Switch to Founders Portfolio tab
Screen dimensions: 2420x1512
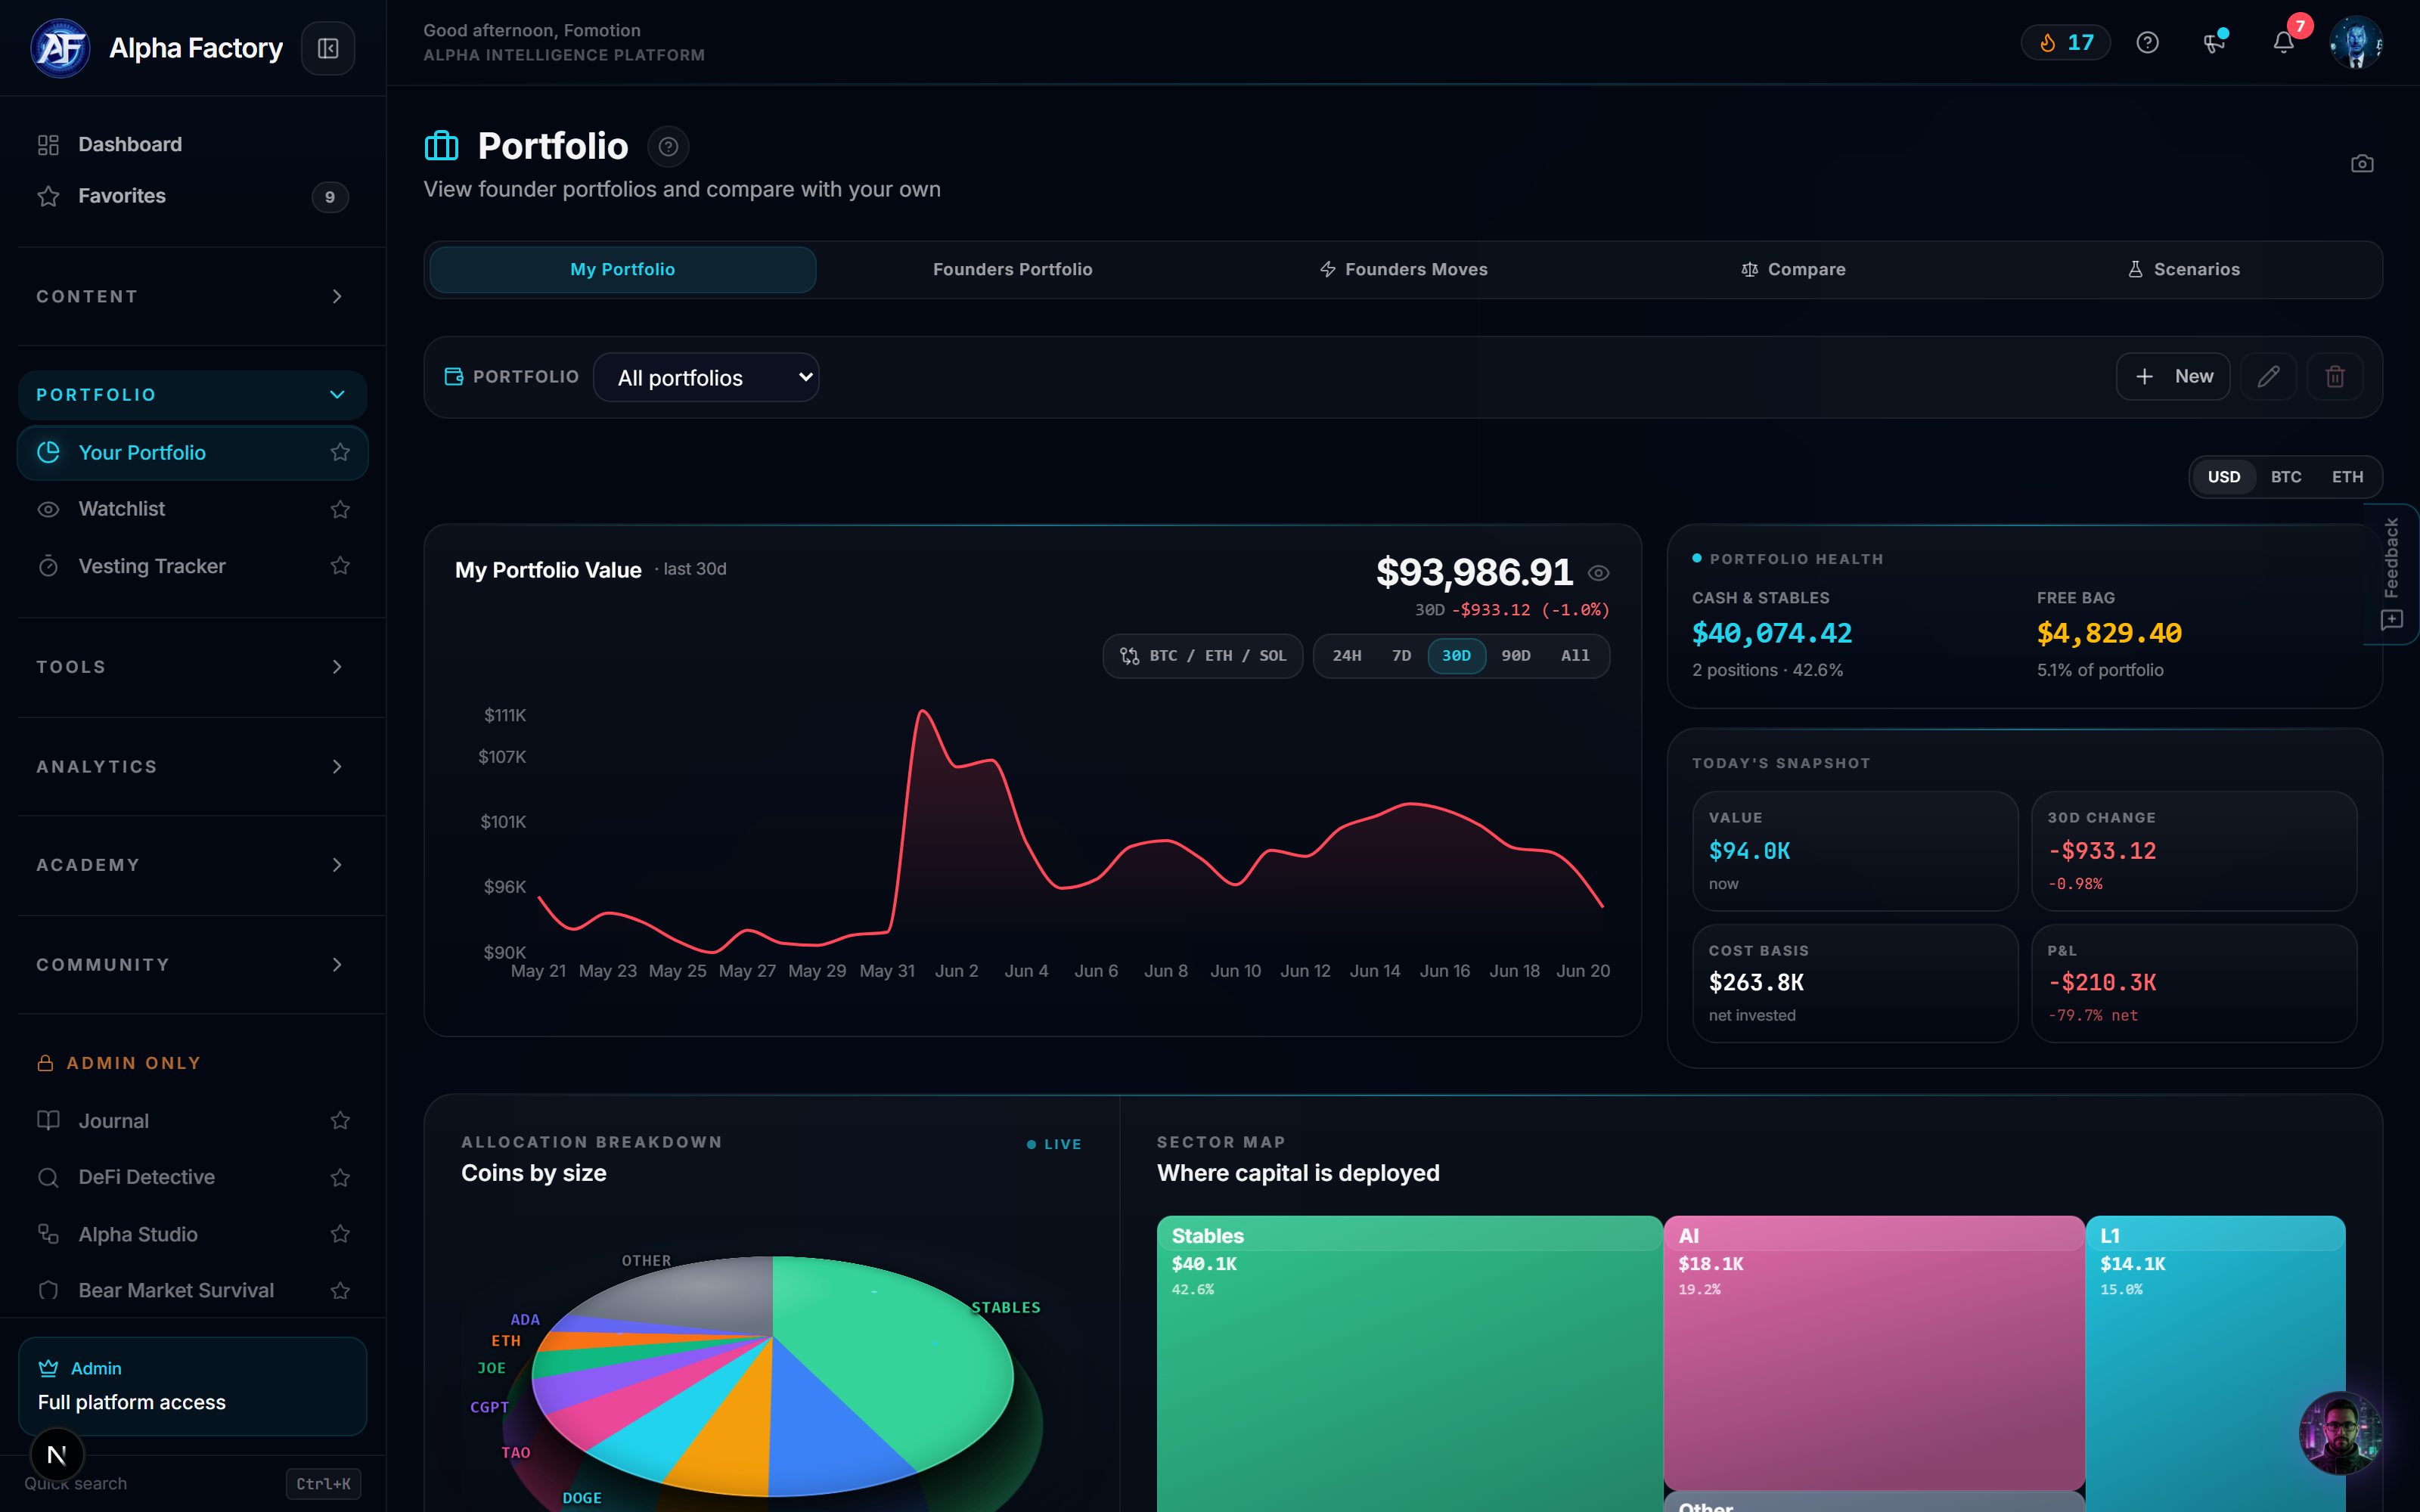pos(1012,270)
